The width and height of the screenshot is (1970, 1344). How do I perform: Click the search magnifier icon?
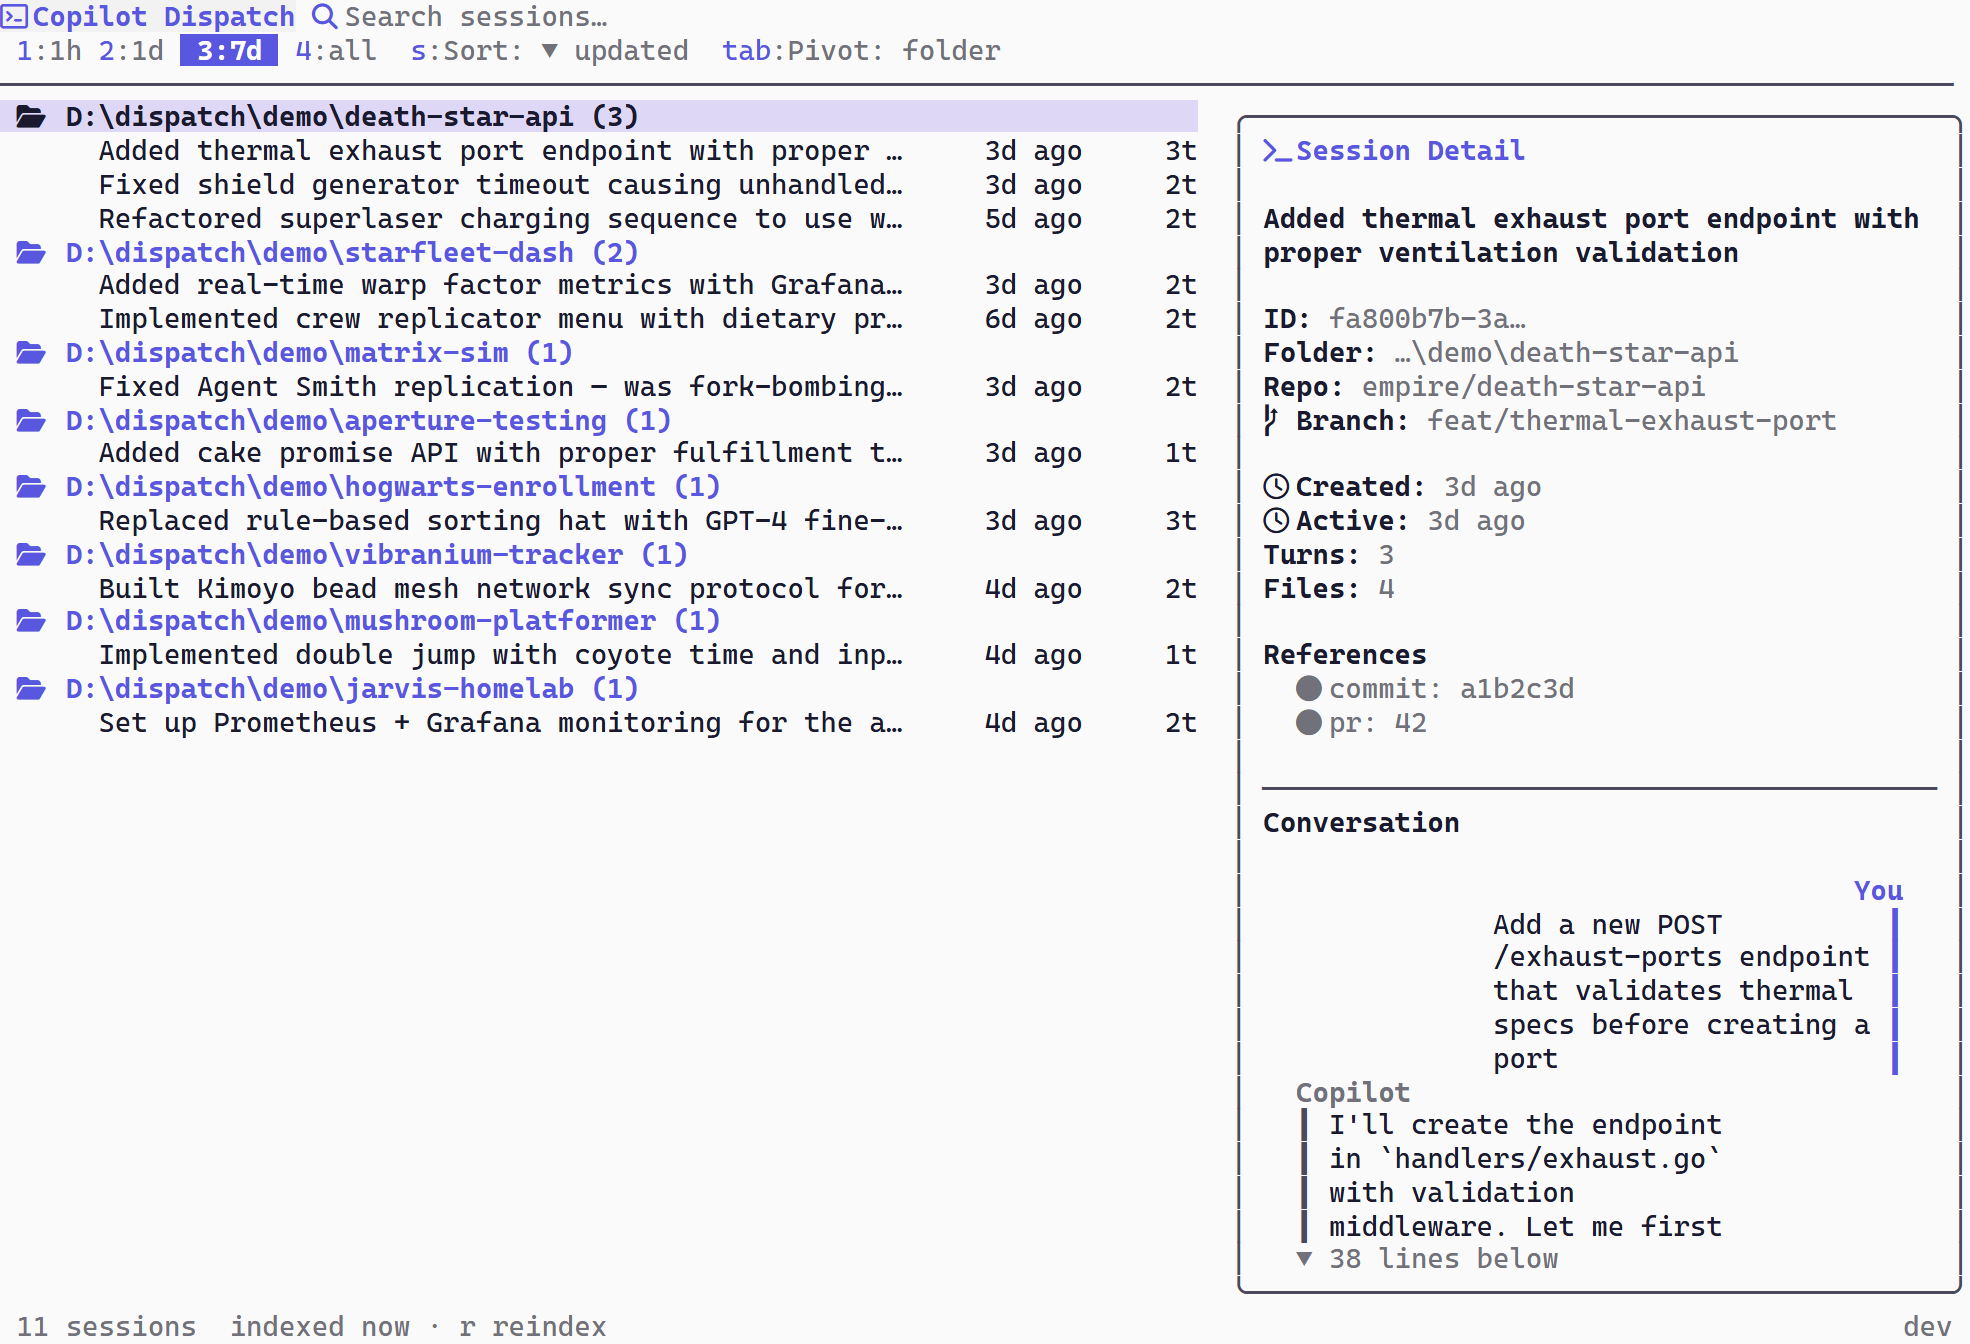click(x=324, y=16)
